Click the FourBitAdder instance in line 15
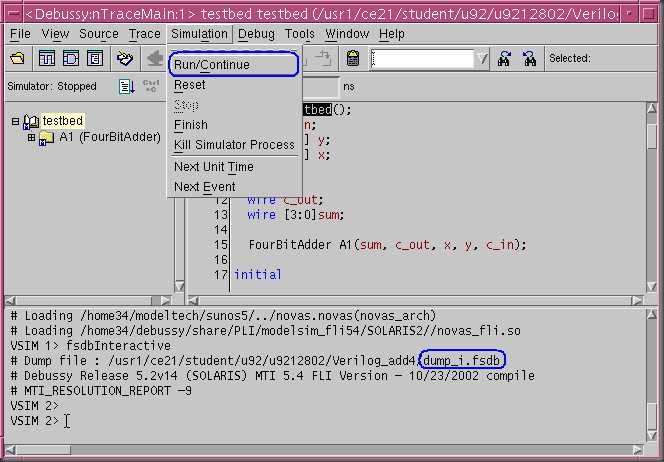Viewport: 664px width, 462px height. (x=290, y=245)
